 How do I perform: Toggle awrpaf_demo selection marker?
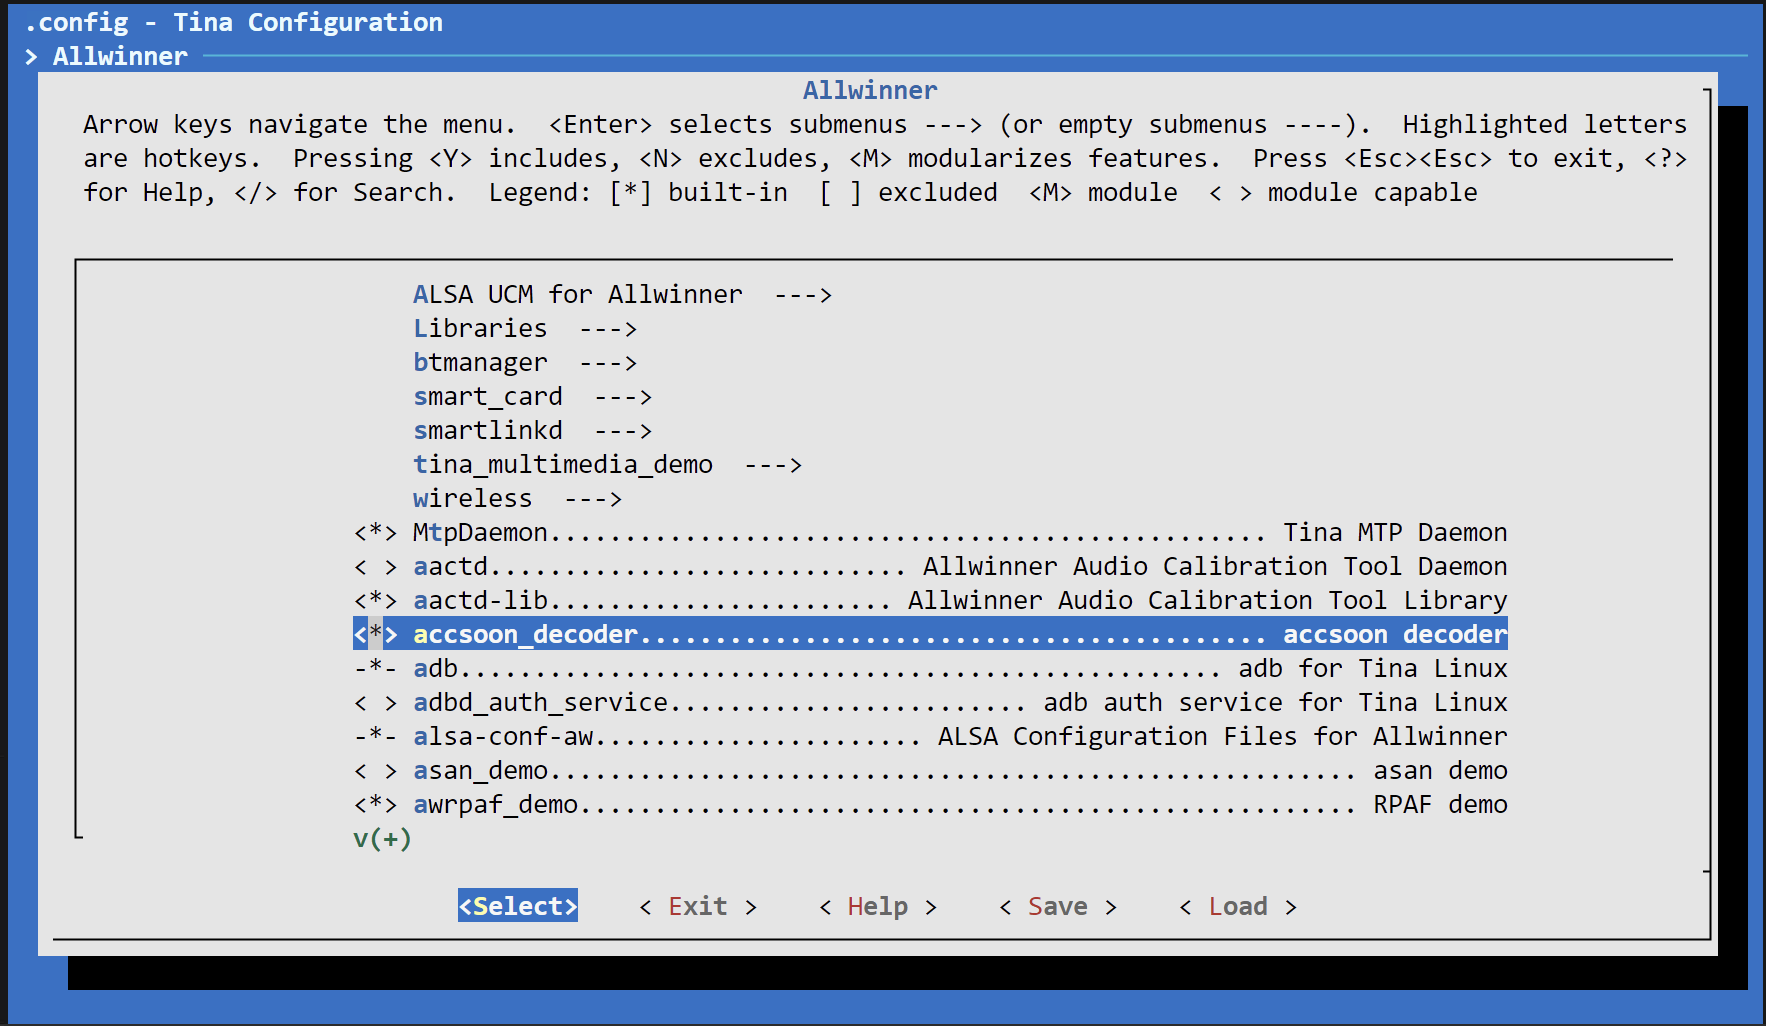click(x=375, y=805)
